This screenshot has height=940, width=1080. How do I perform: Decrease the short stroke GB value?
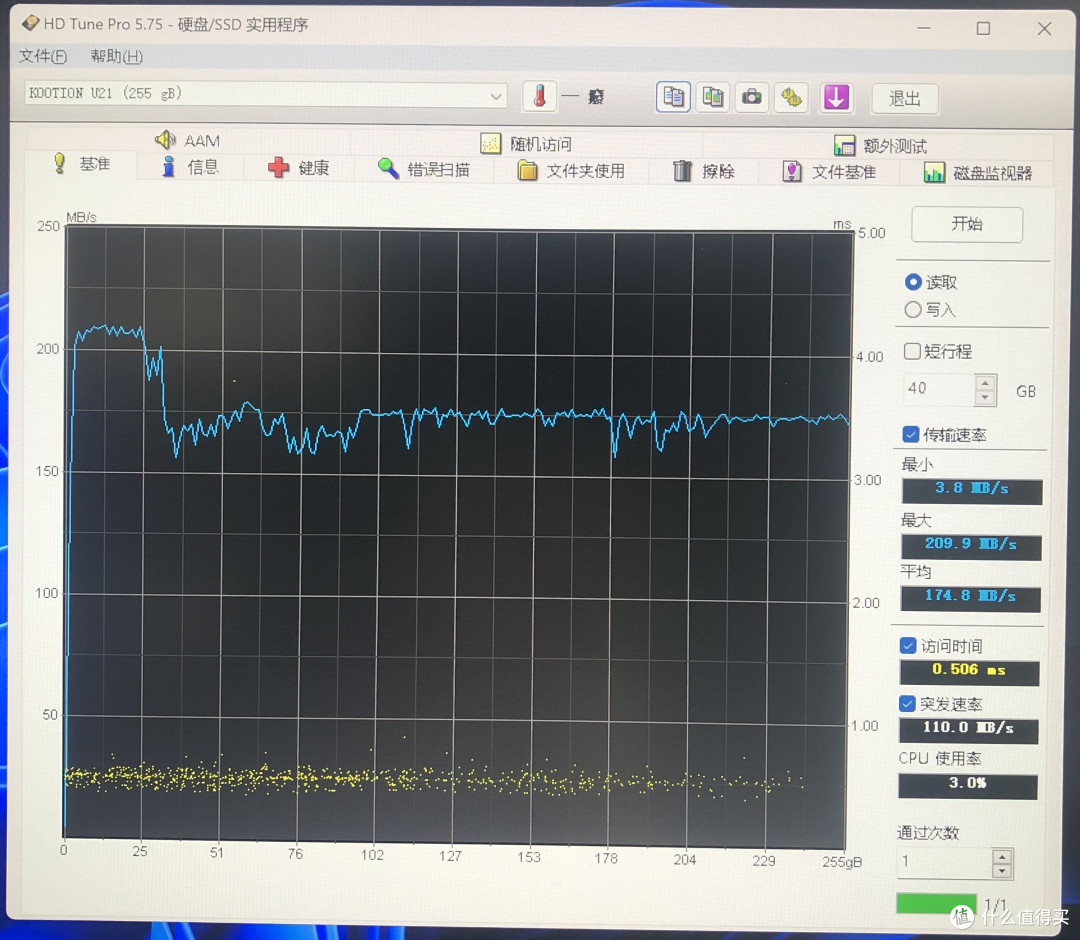tap(985, 397)
